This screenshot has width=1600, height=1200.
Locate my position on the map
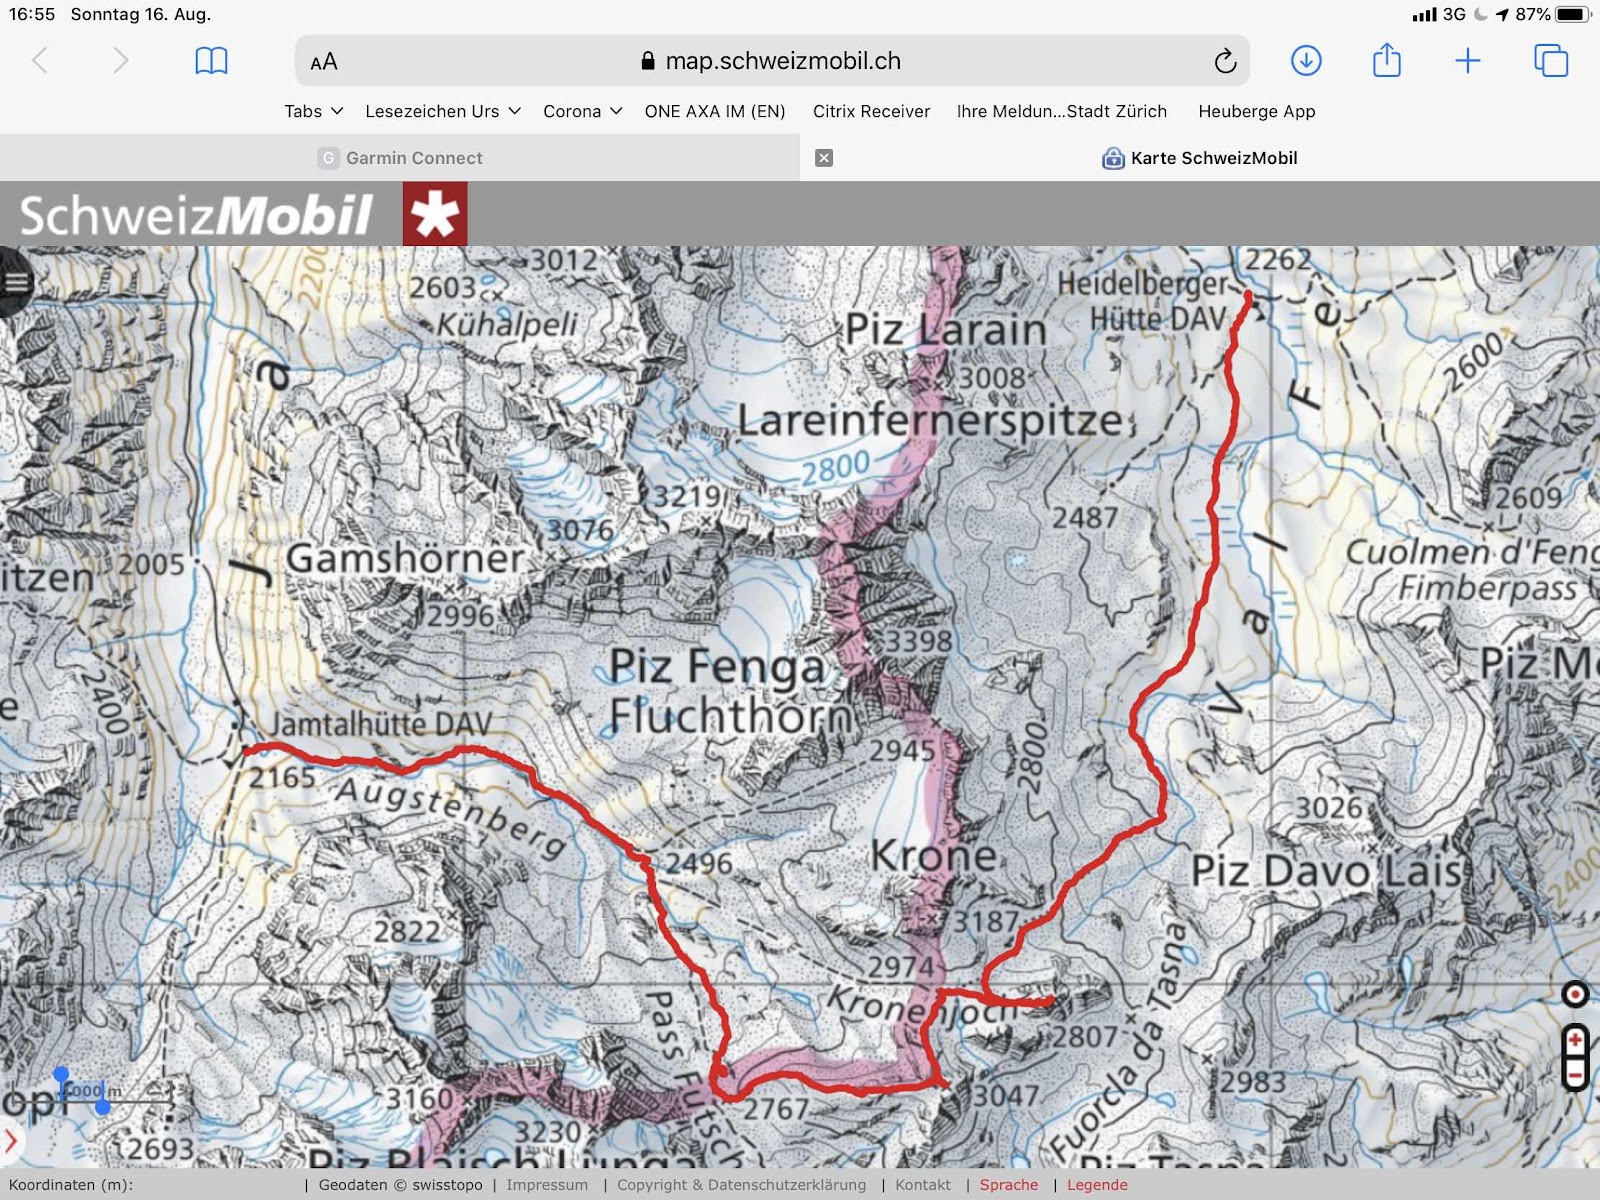[1575, 994]
